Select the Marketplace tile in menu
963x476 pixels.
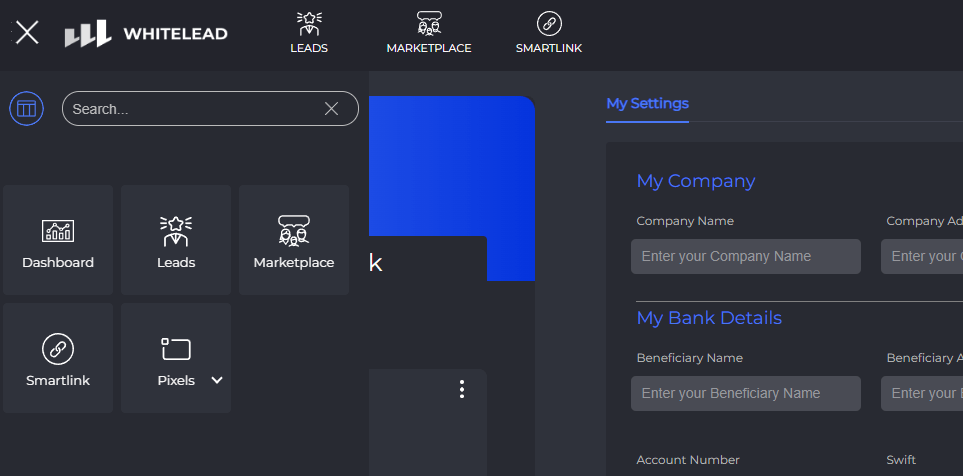[x=294, y=240]
